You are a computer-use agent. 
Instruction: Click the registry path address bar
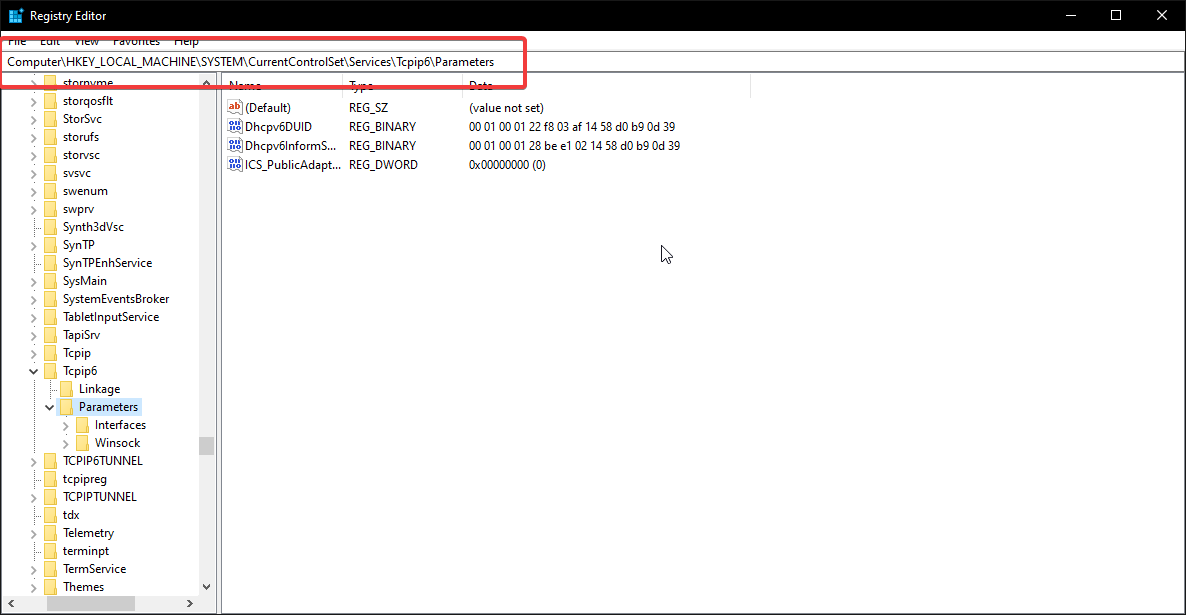tap(593, 62)
